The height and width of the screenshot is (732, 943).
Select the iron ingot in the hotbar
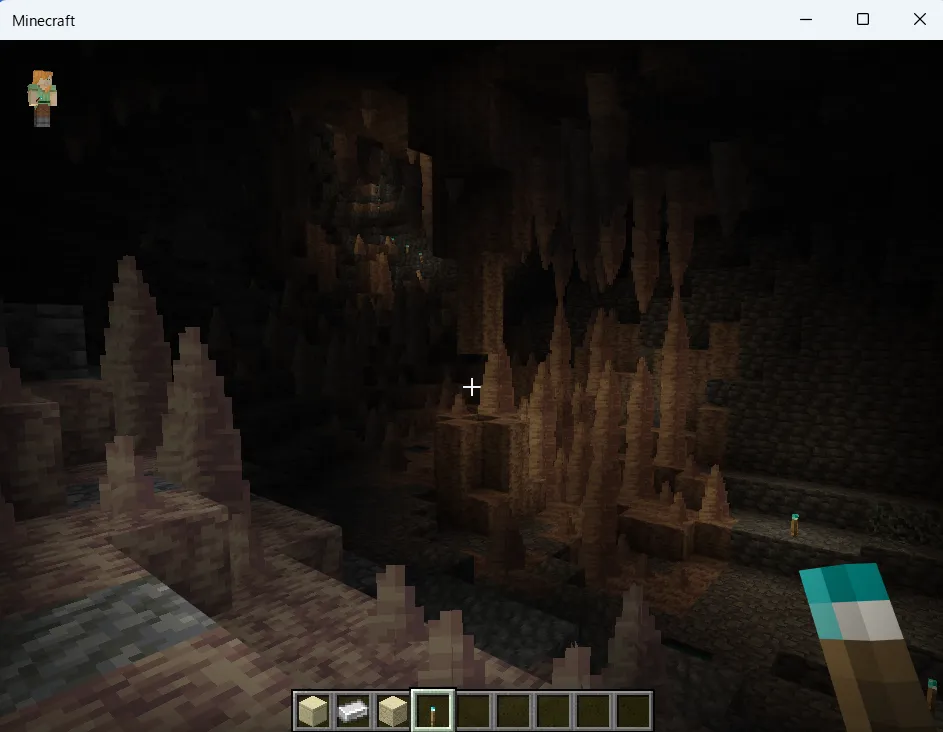point(353,711)
